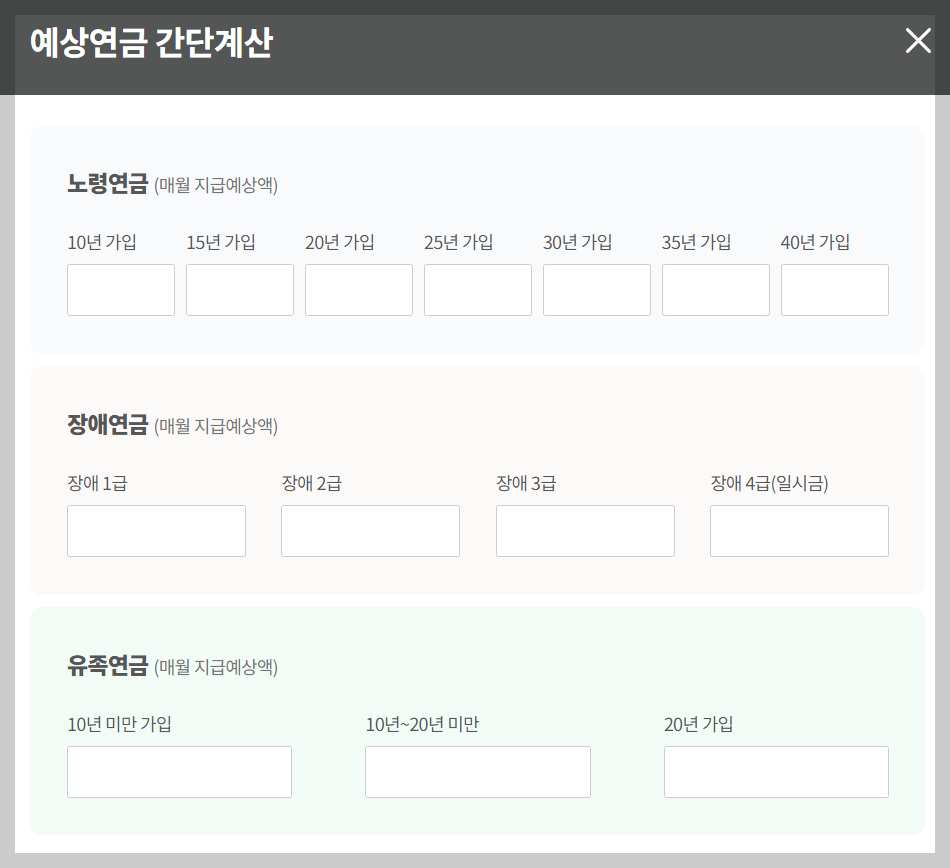The width and height of the screenshot is (950, 868).
Task: Click the 노령연금 section heading
Action: pos(107,184)
